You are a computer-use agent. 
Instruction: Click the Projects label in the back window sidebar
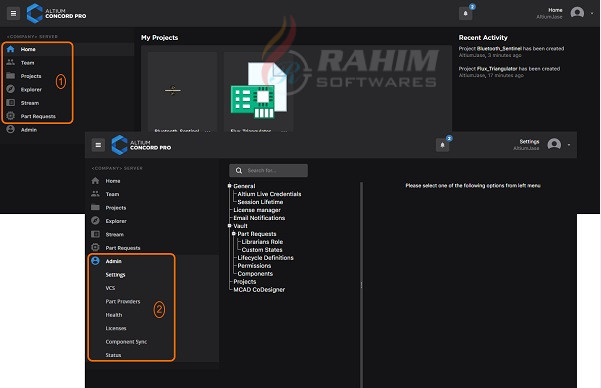[31, 76]
